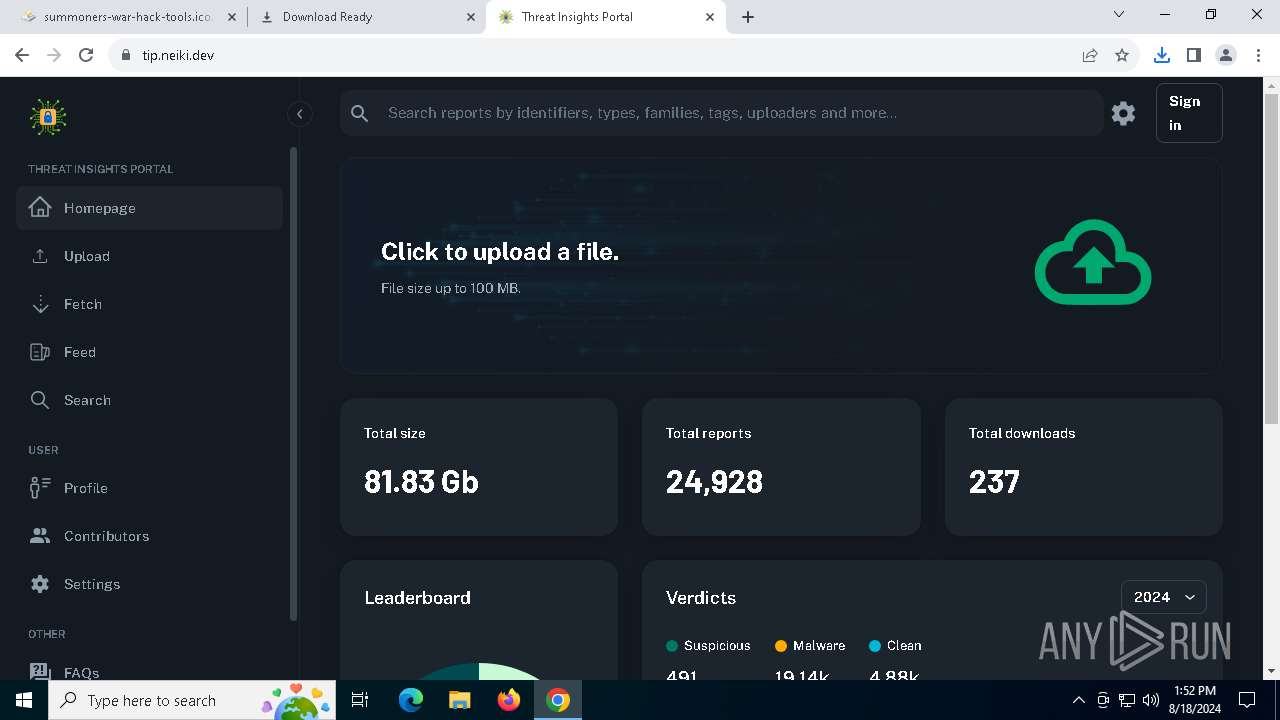Open the Contributors sidebar item
Screen dimensions: 1280x720
coord(150,536)
